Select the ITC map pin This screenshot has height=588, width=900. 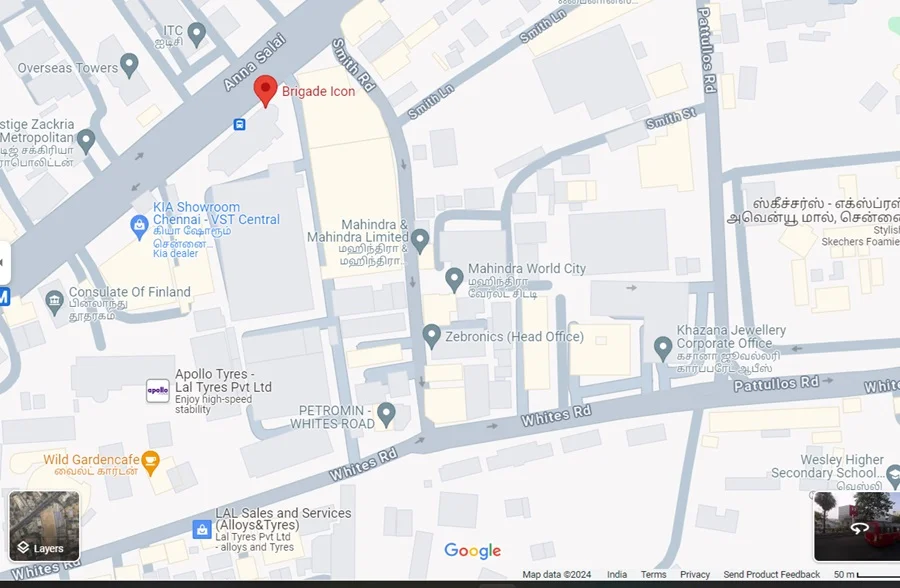197,35
